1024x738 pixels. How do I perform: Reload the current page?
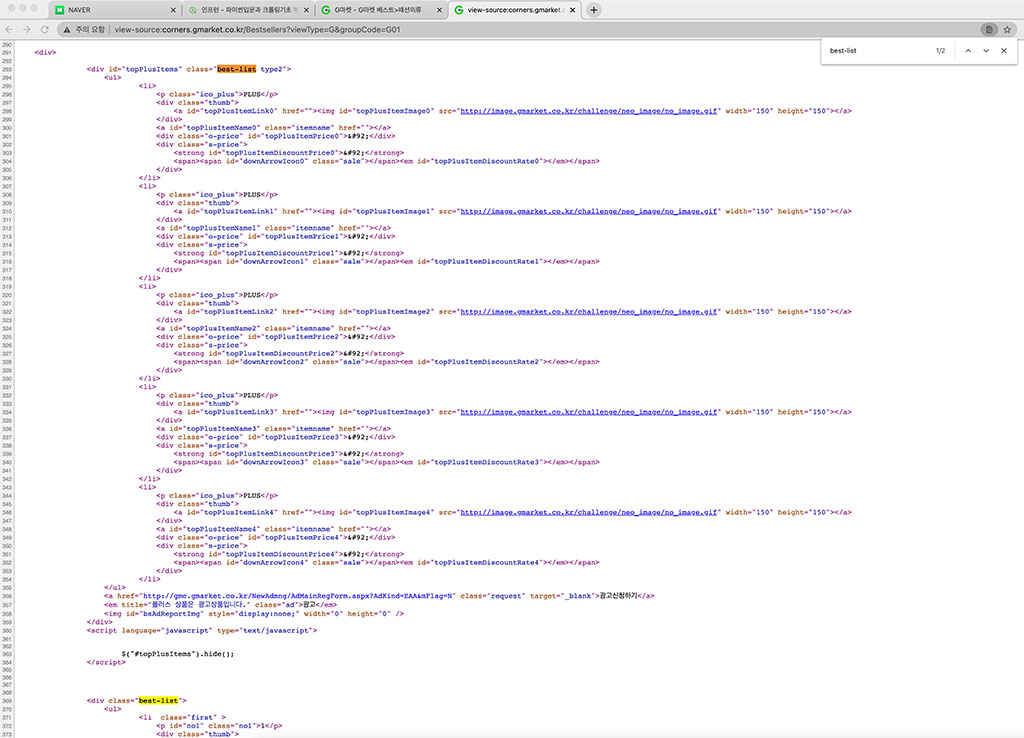click(44, 29)
